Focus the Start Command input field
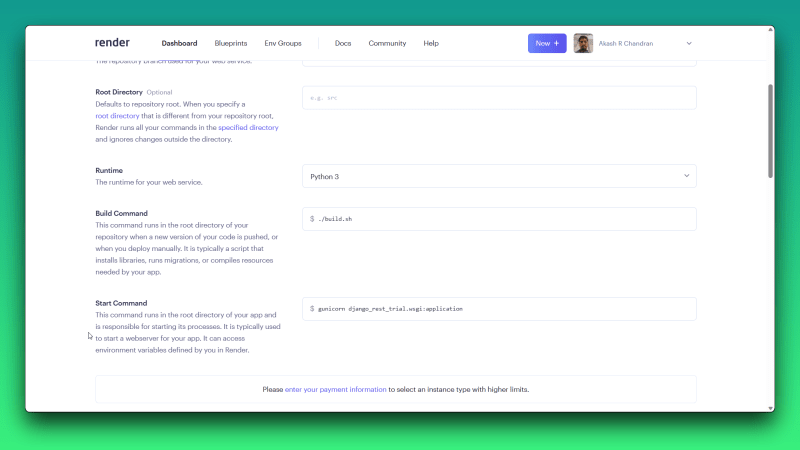Viewport: 800px width, 450px height. 499,309
